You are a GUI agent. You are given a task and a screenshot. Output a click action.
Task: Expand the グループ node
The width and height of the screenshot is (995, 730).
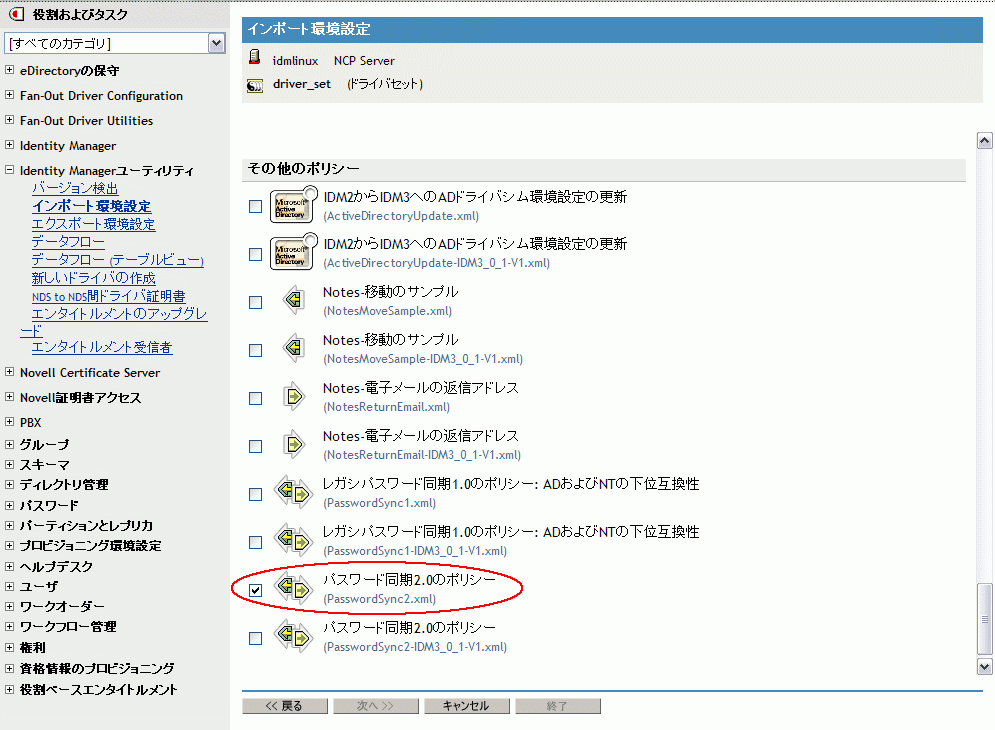pyautogui.click(x=10, y=444)
